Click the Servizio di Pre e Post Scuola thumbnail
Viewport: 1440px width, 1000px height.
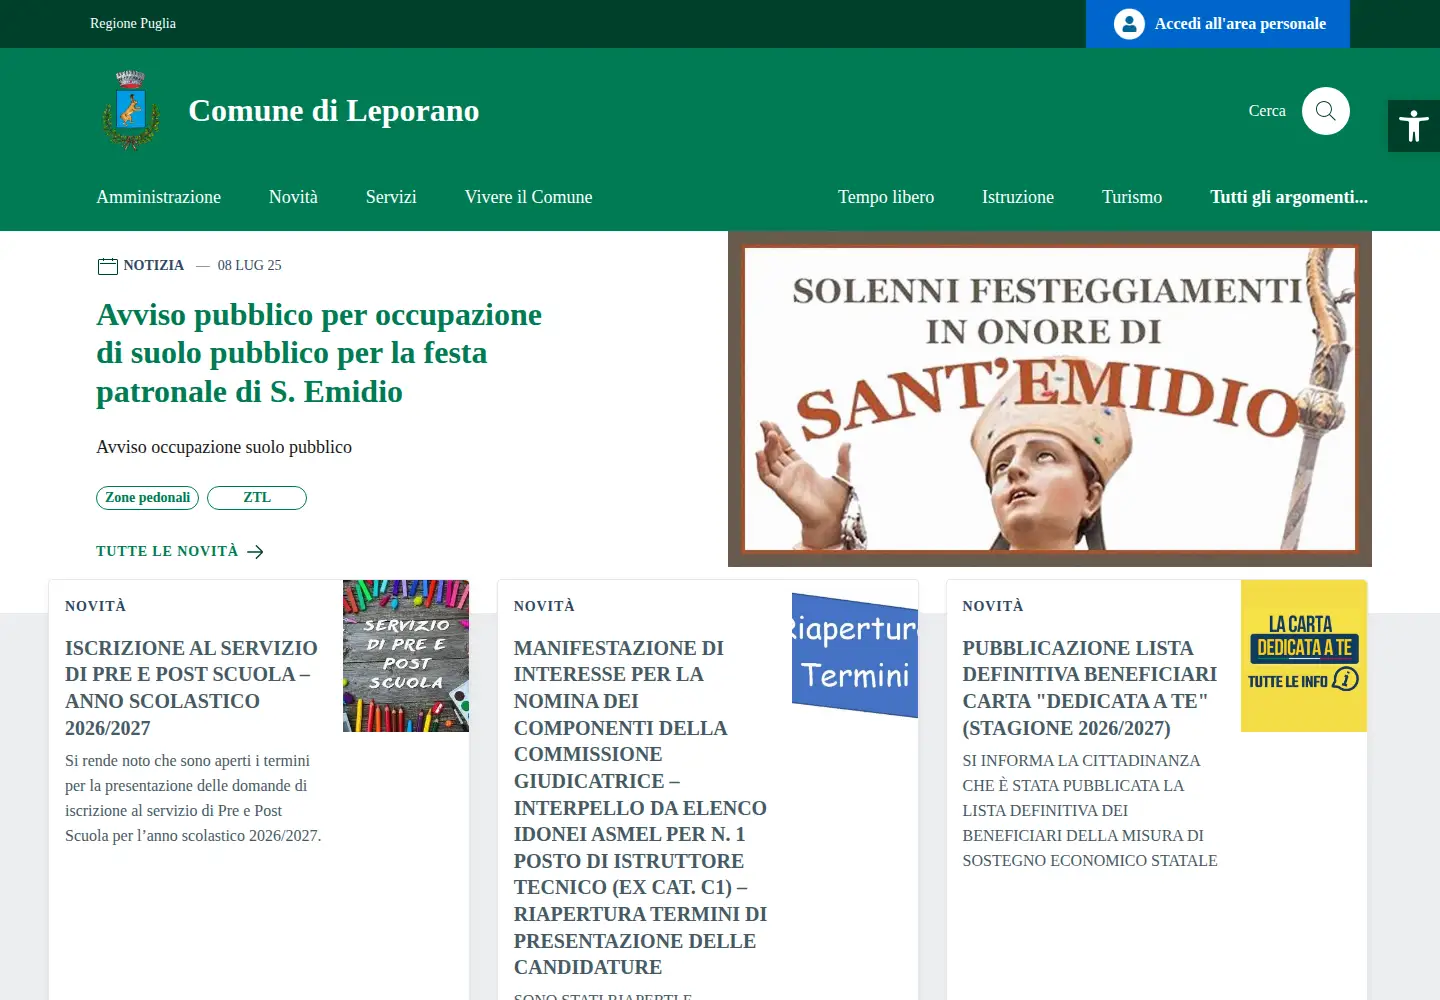[x=406, y=656]
